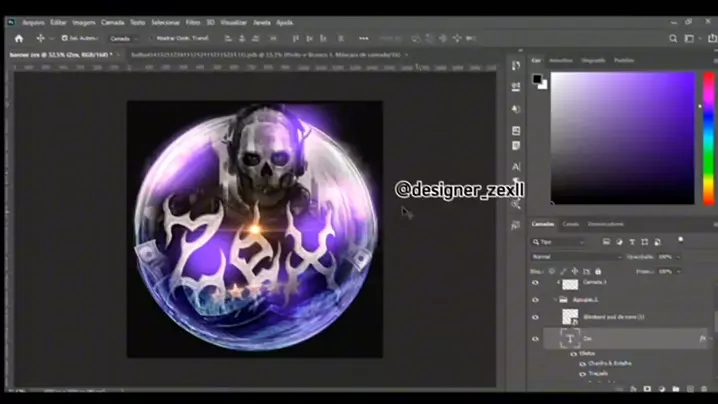Hide the Zex text layer

(535, 339)
